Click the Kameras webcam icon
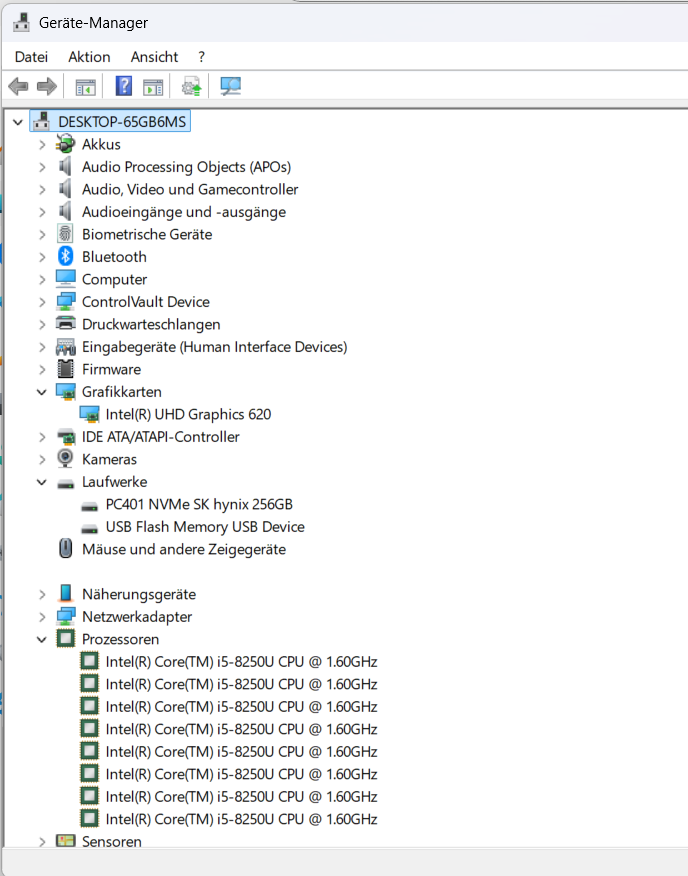 [x=65, y=459]
